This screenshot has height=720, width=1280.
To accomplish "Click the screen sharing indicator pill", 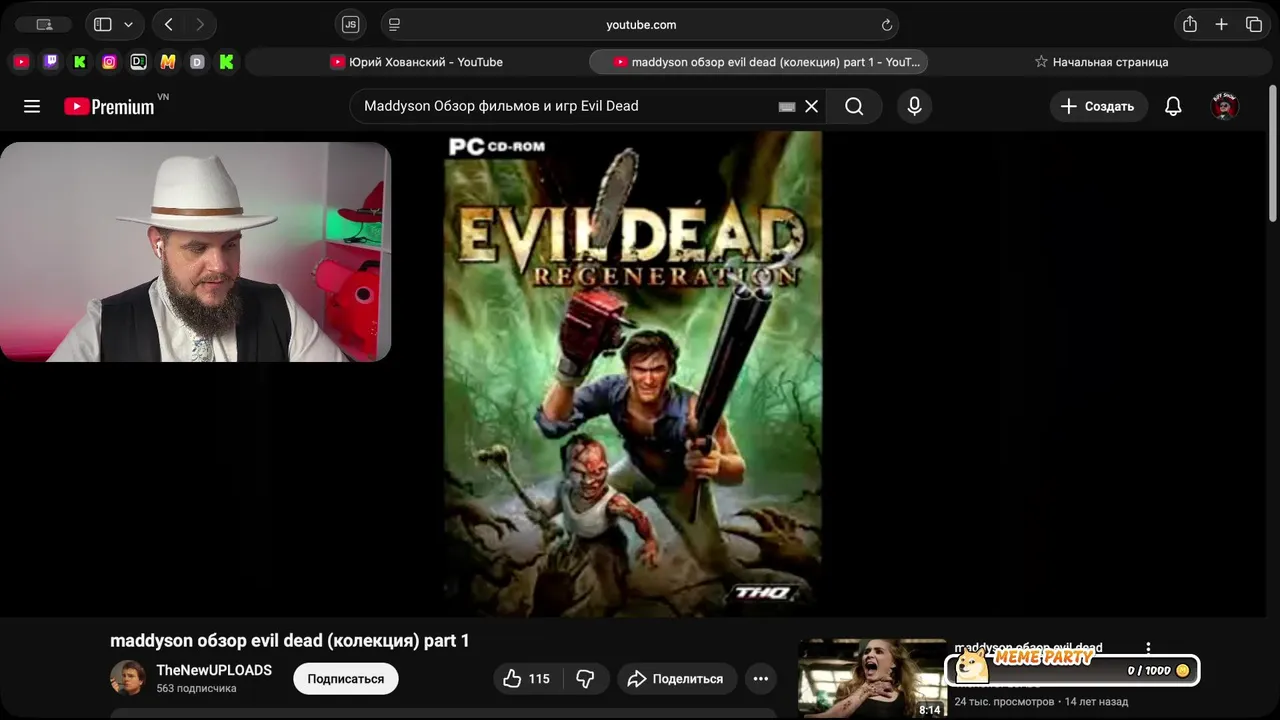I will click(x=44, y=25).
